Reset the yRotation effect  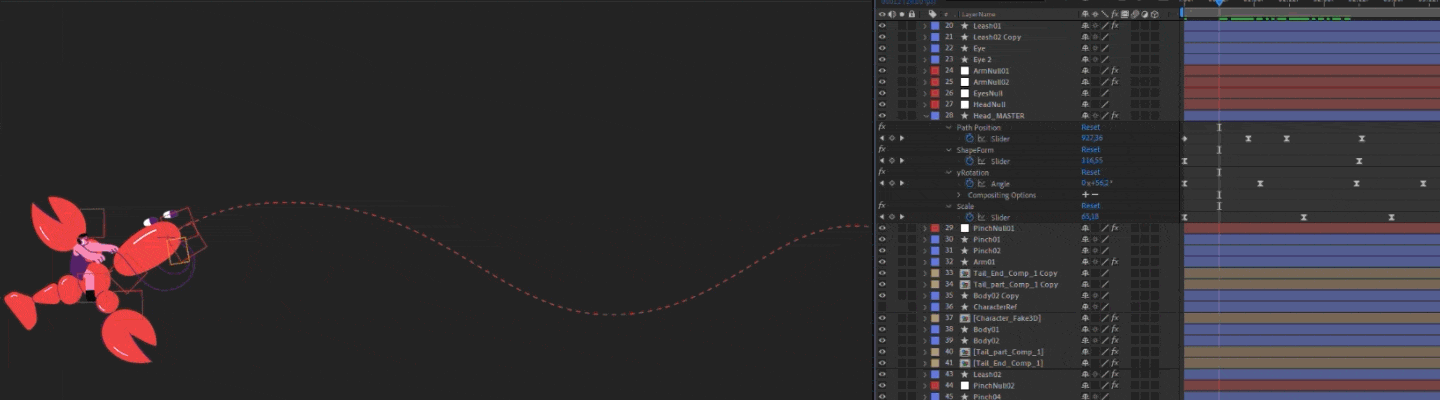click(x=1091, y=172)
